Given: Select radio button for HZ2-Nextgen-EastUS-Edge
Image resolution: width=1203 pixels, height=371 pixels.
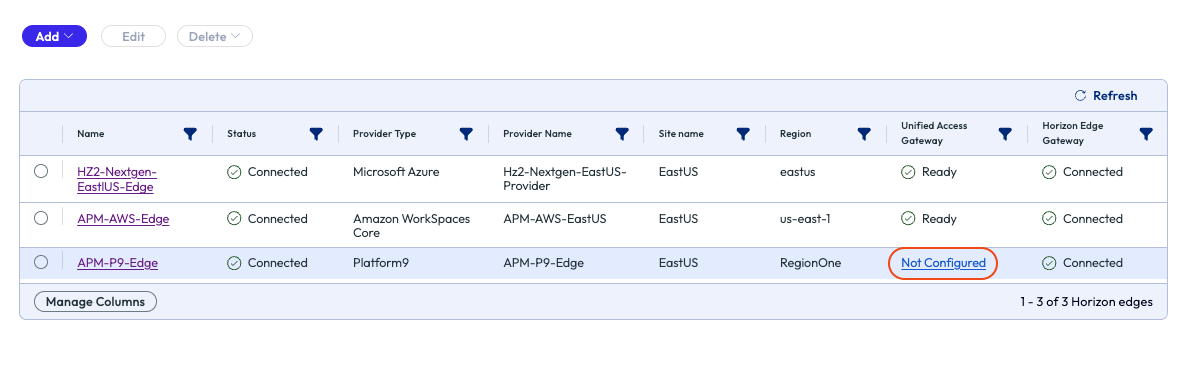Looking at the screenshot, I should [41, 171].
